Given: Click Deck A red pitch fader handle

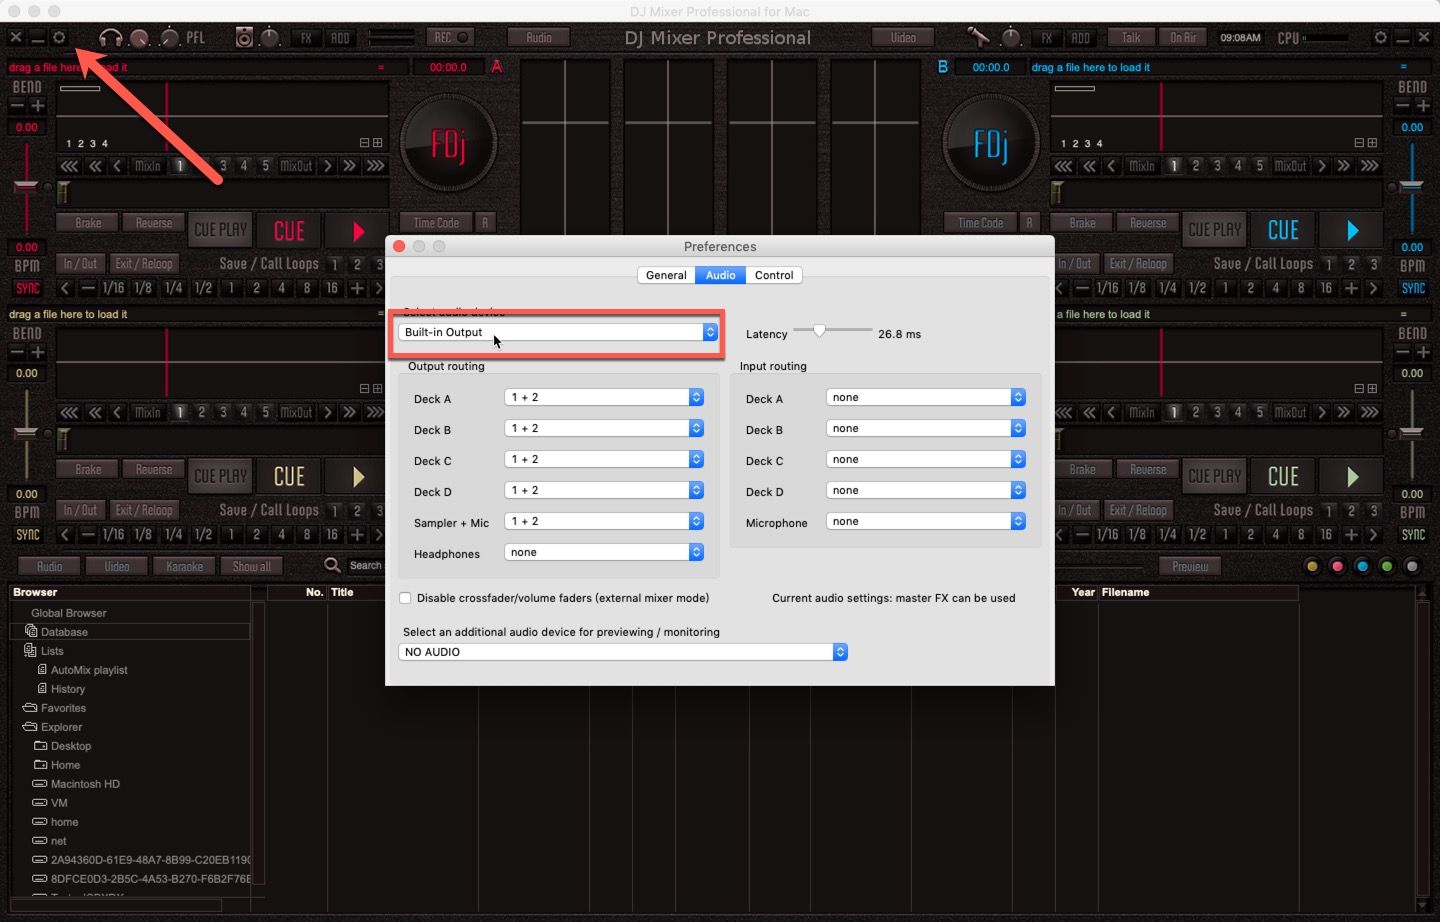Looking at the screenshot, I should point(26,187).
